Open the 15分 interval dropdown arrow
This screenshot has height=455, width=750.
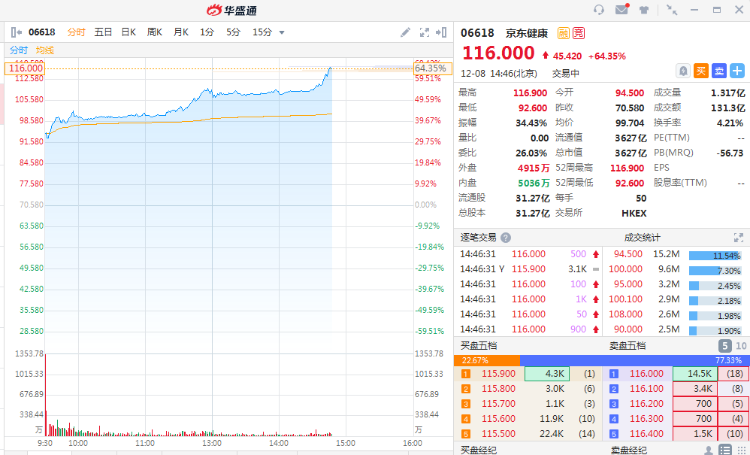click(x=281, y=32)
